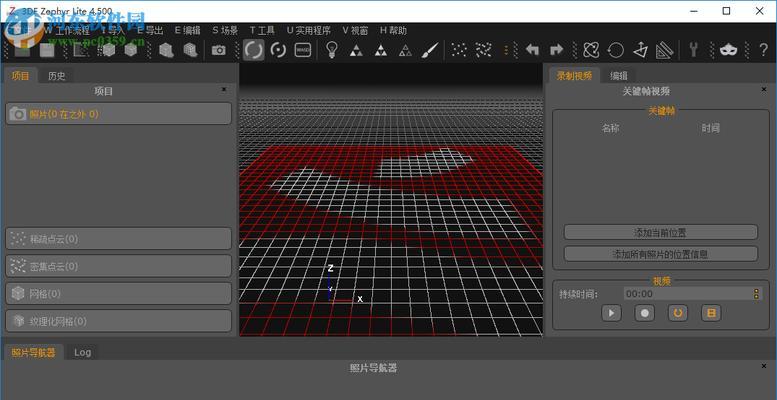Click the orange save video button
Image resolution: width=777 pixels, height=400 pixels.
coord(711,313)
